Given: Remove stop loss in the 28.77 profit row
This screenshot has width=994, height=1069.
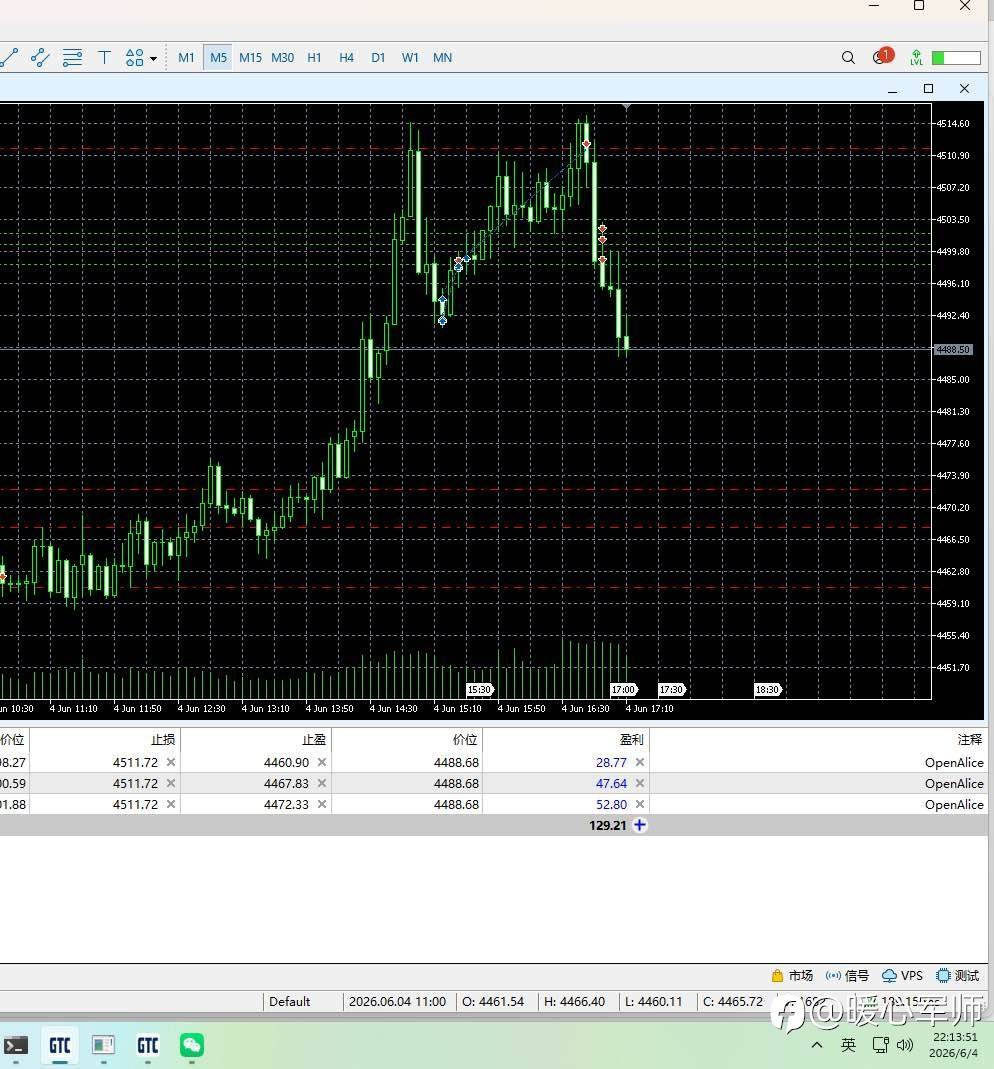Looking at the screenshot, I should (x=171, y=762).
